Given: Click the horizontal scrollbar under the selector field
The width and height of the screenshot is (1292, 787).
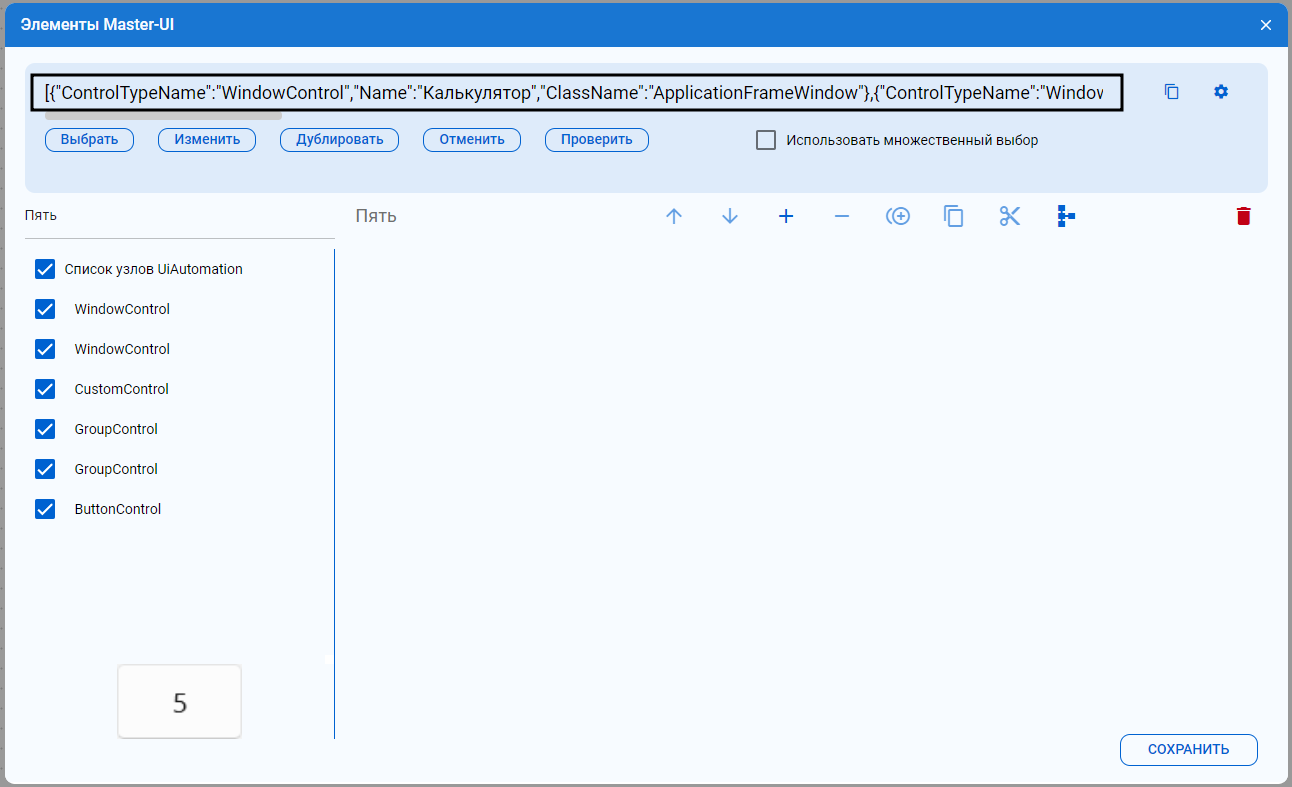Looking at the screenshot, I should [x=163, y=116].
